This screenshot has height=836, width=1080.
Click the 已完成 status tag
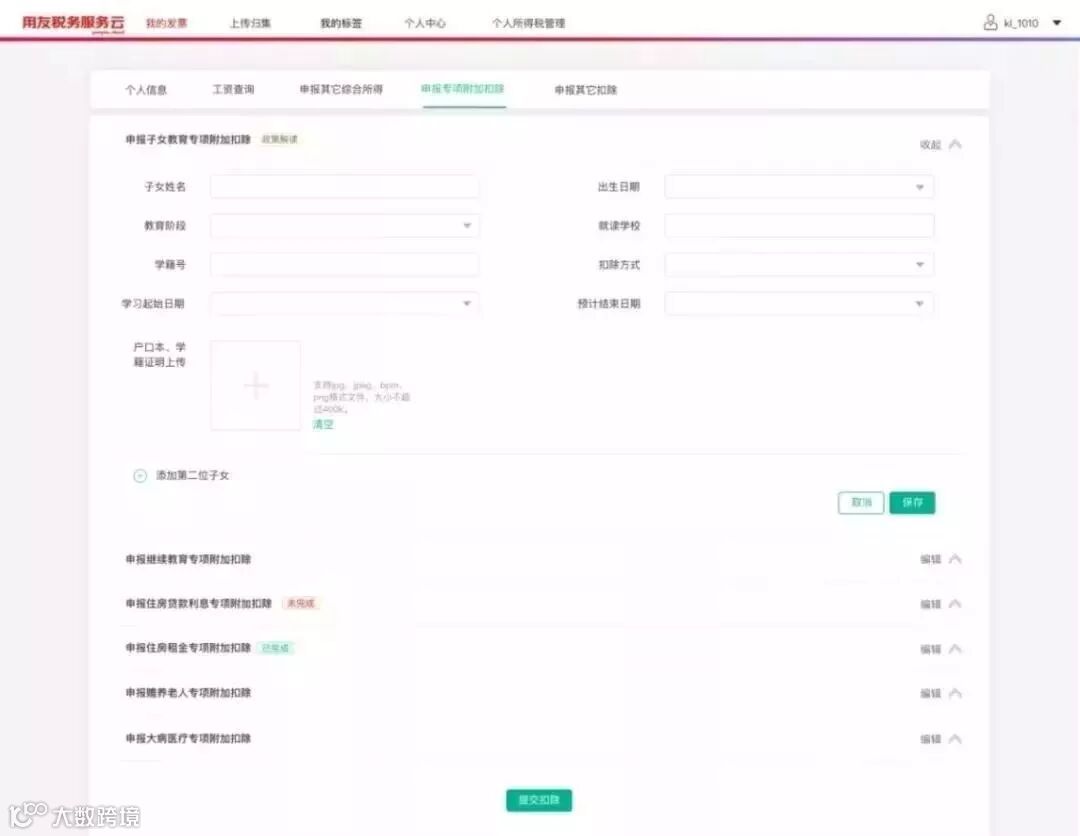pyautogui.click(x=276, y=648)
